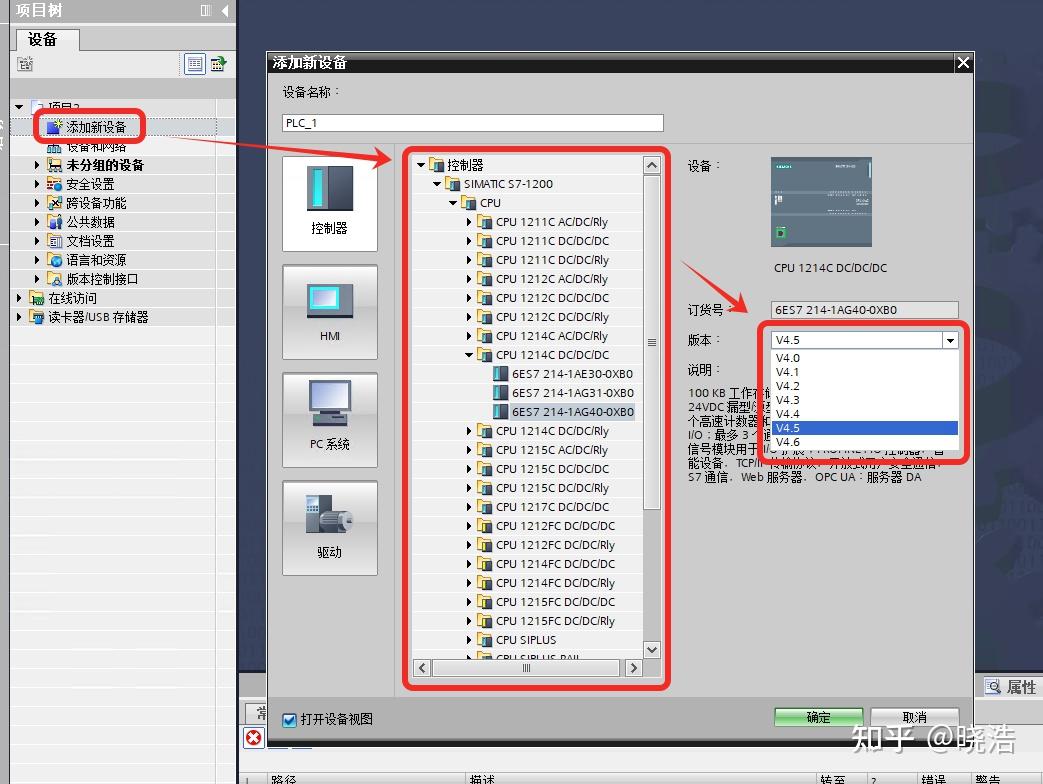Collapse the project tree panel arrow

click(225, 11)
